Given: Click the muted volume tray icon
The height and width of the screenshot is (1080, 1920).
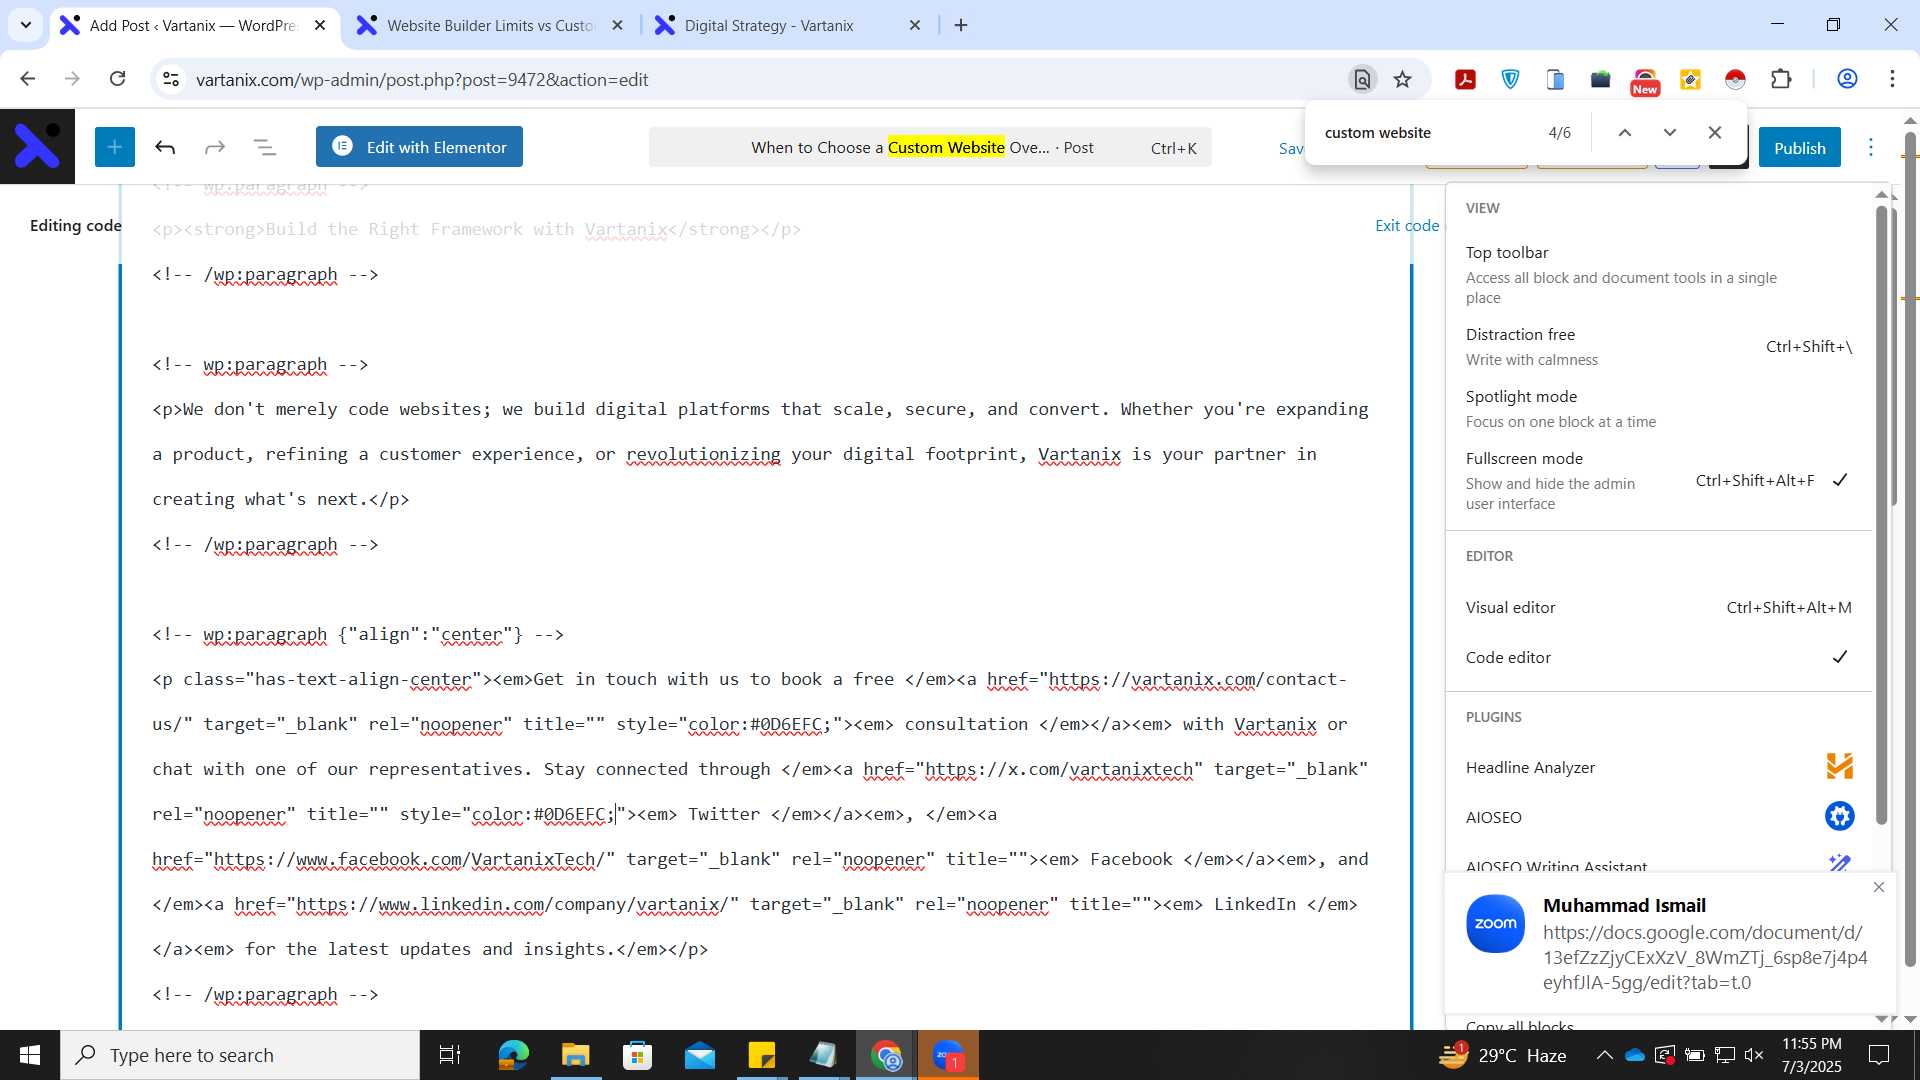Looking at the screenshot, I should pos(1754,1055).
